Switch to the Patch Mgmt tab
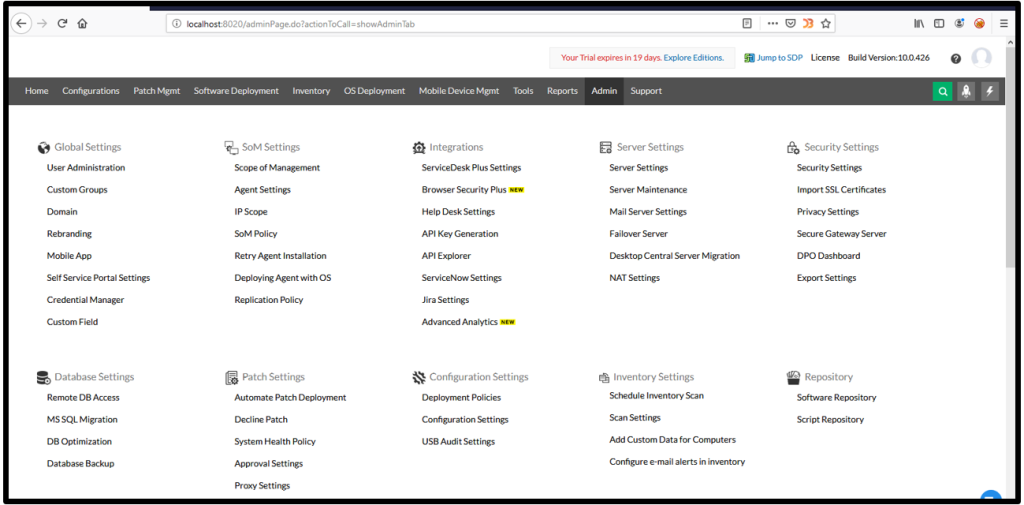1024x505 pixels. pyautogui.click(x=157, y=91)
